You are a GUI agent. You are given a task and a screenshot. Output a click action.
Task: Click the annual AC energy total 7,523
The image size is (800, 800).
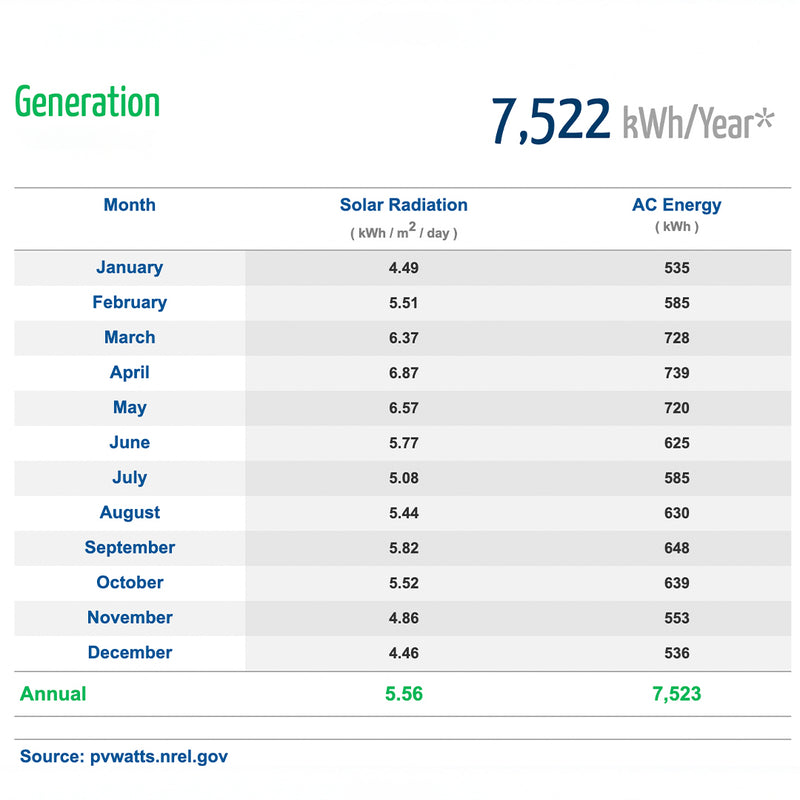pyautogui.click(x=676, y=694)
